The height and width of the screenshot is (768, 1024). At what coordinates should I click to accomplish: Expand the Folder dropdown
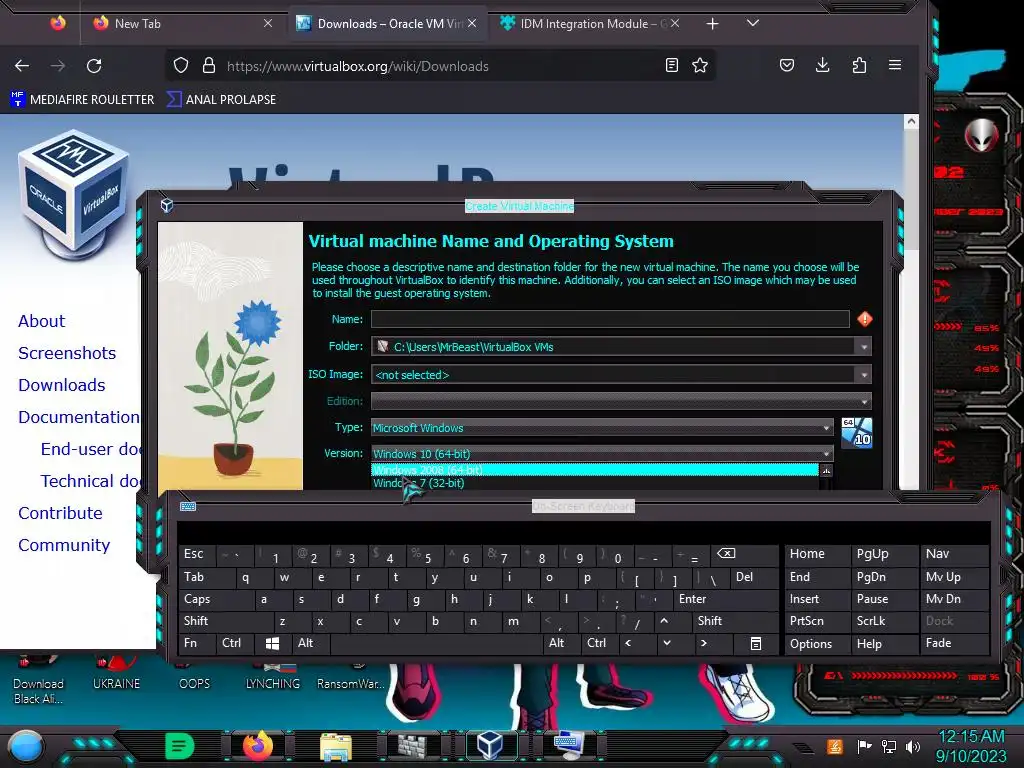[x=864, y=347]
